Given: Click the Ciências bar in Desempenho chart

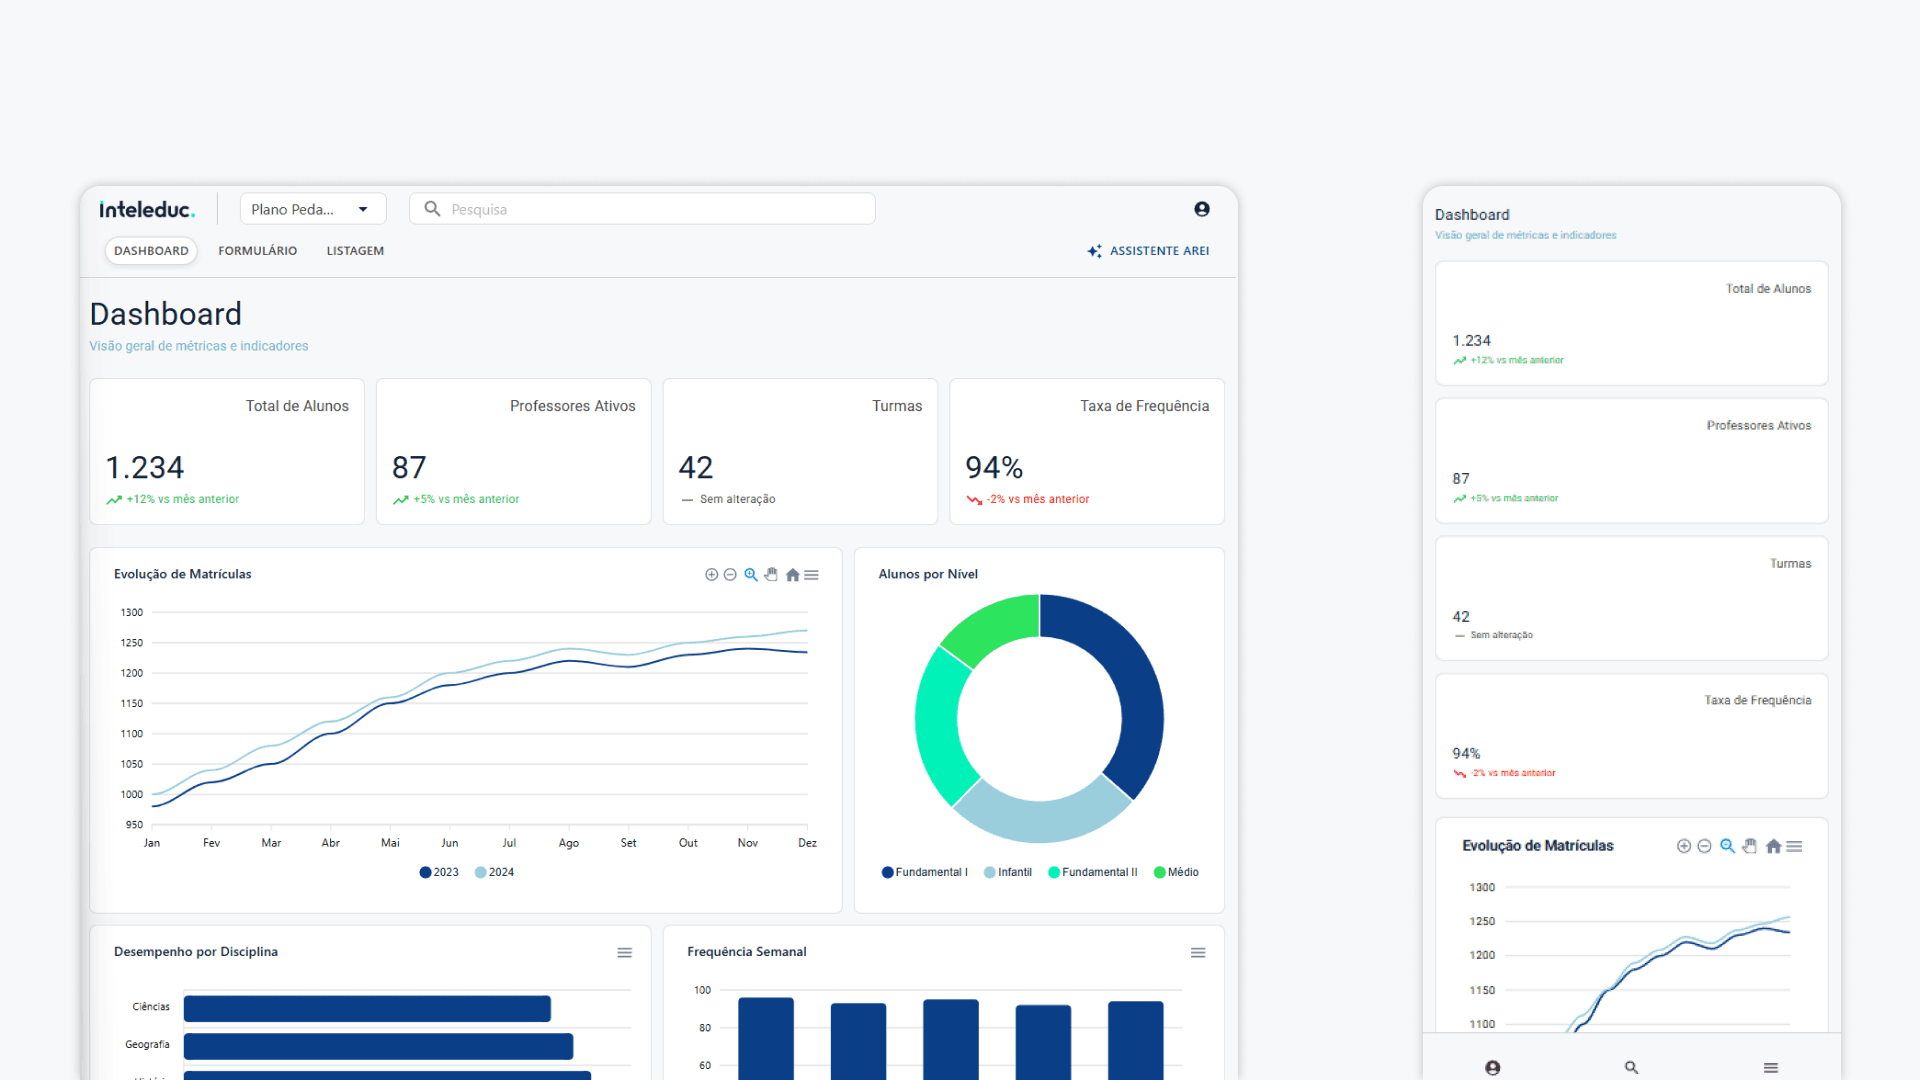Looking at the screenshot, I should [x=367, y=1008].
